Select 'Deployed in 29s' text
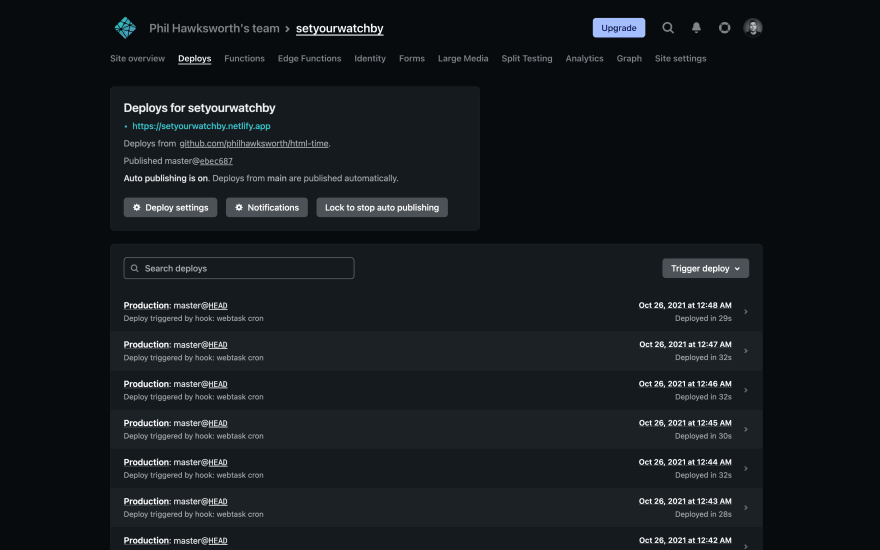 click(703, 318)
